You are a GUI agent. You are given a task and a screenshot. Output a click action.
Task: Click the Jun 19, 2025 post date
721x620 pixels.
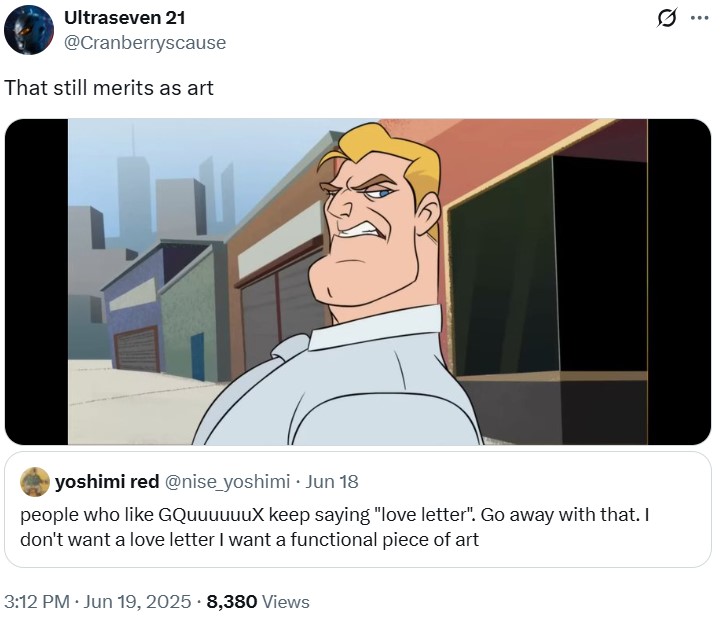tap(140, 602)
